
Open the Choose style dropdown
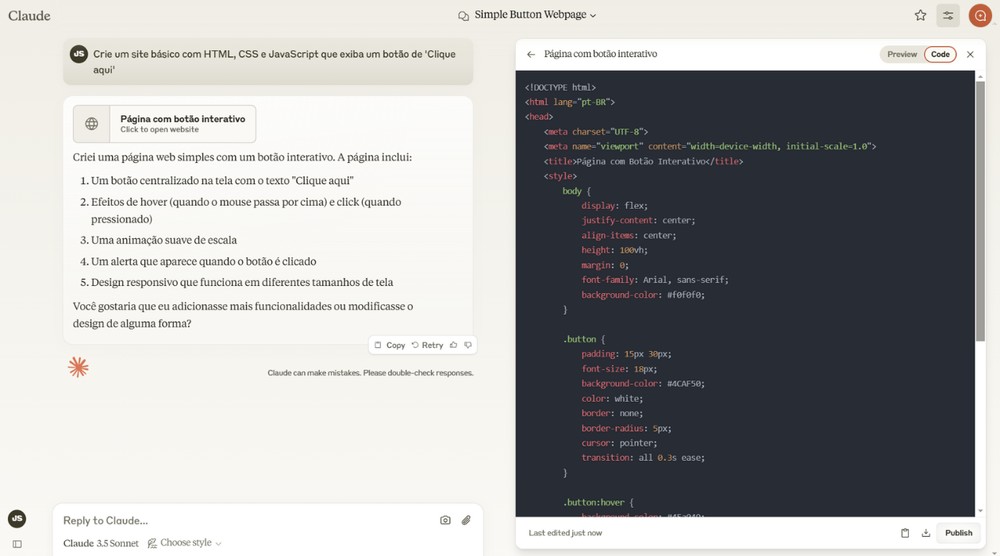185,543
